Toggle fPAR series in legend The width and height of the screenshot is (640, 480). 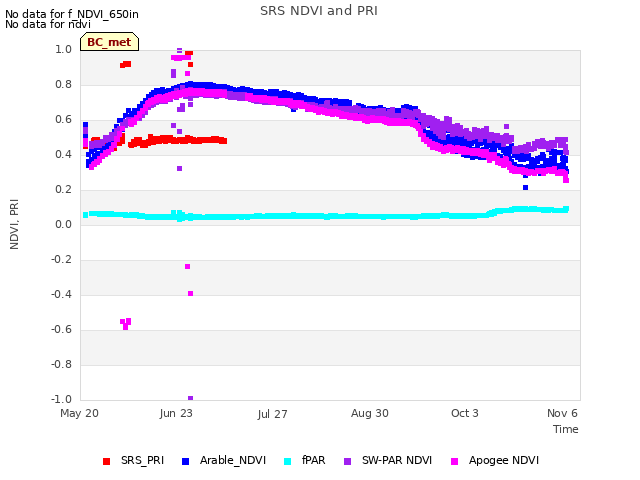pos(304,460)
